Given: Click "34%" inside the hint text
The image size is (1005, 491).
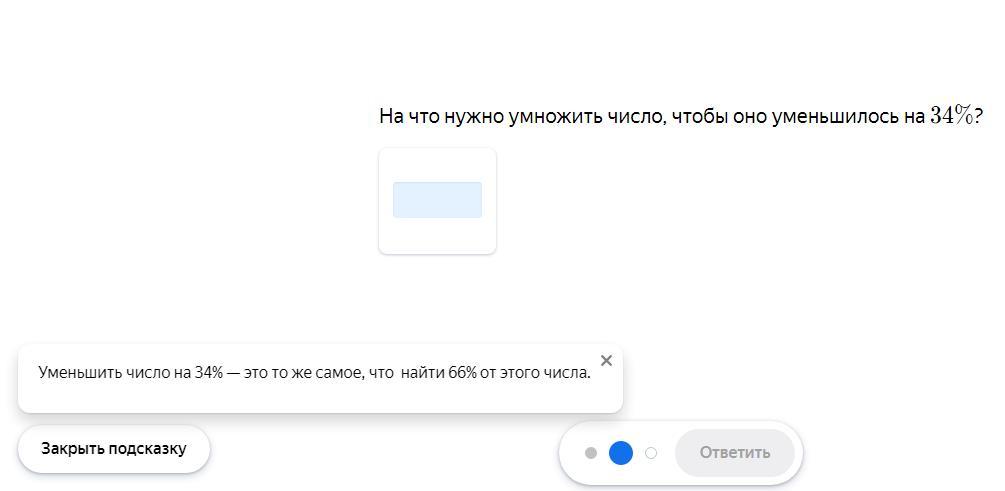Looking at the screenshot, I should tap(209, 373).
